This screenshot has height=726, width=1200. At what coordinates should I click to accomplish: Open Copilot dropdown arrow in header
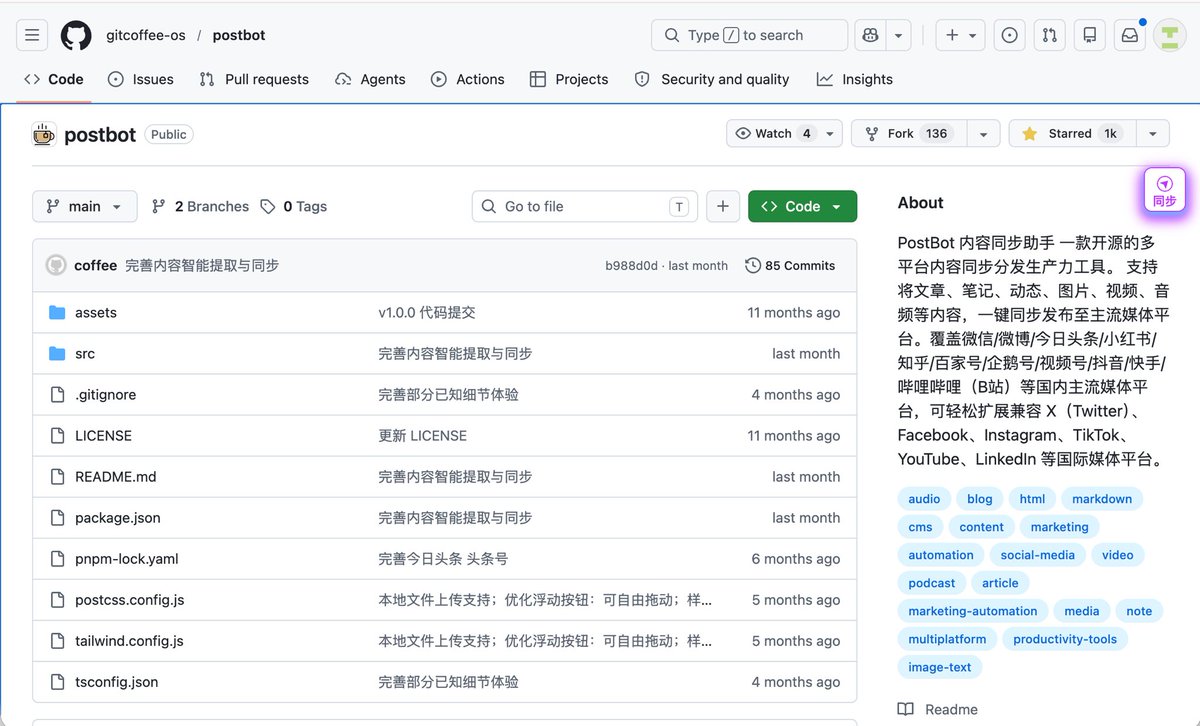[x=899, y=35]
